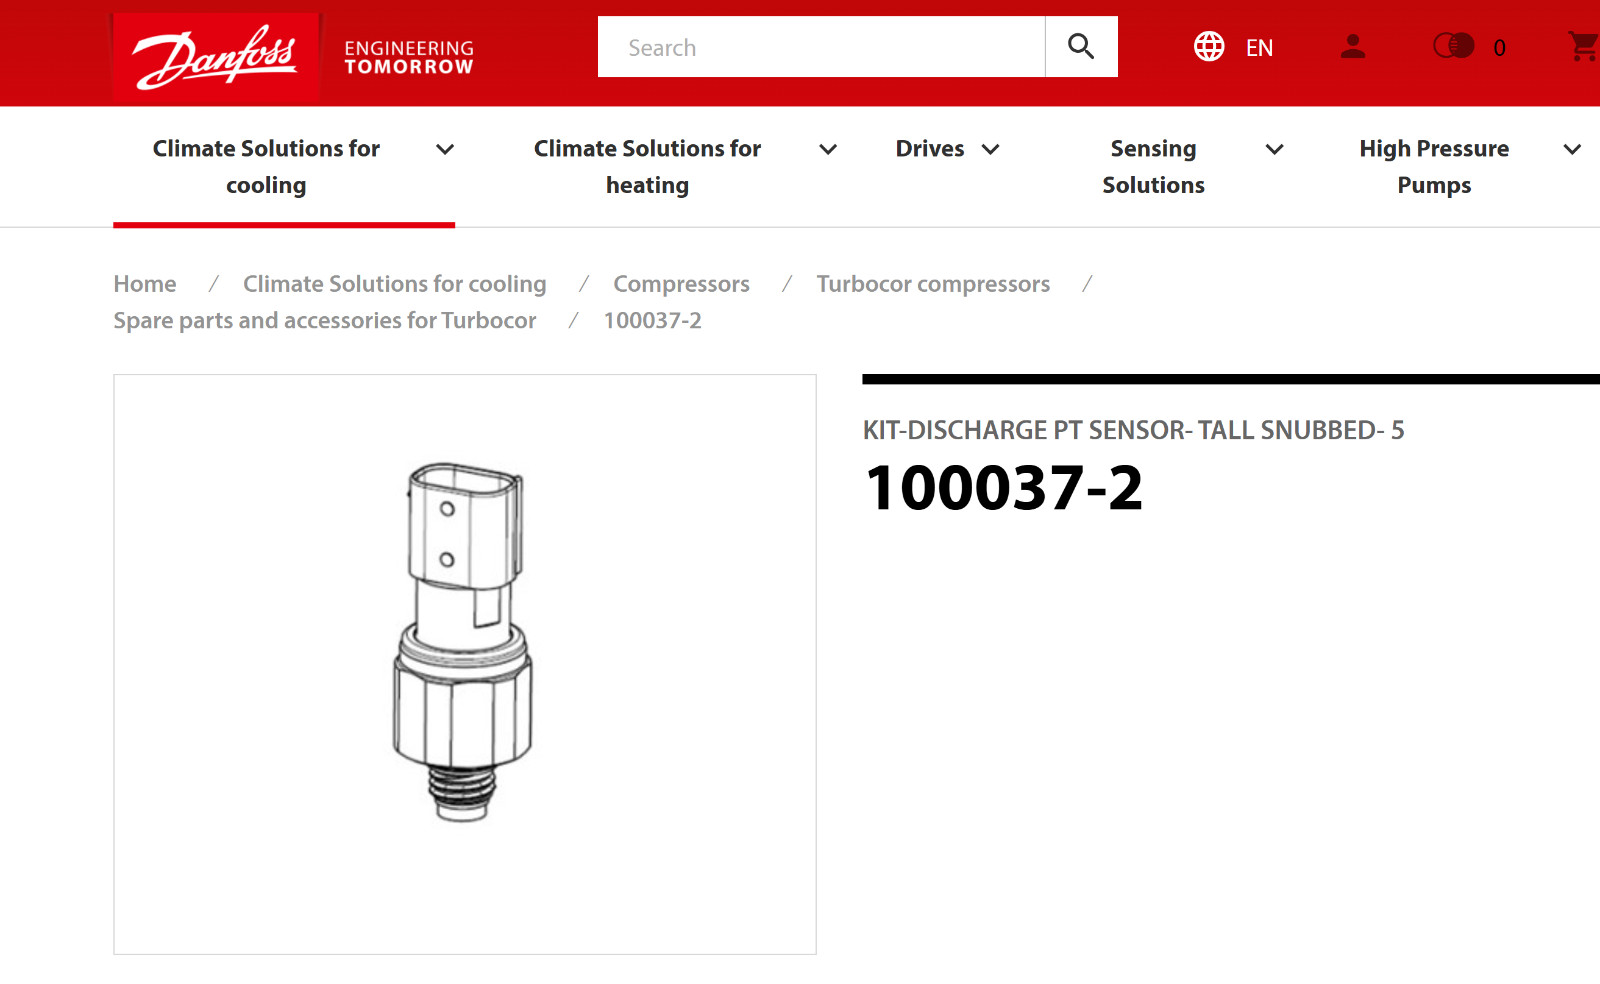Screen dimensions: 1600x984
Task: Click 100037-2 breadcrumb item
Action: (x=652, y=321)
